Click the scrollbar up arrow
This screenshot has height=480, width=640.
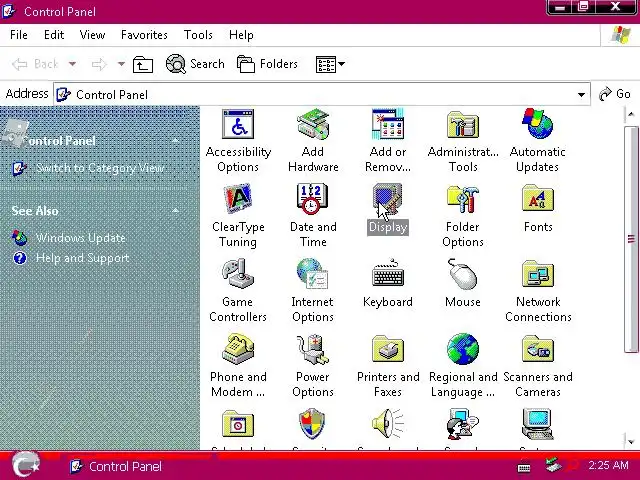click(631, 114)
